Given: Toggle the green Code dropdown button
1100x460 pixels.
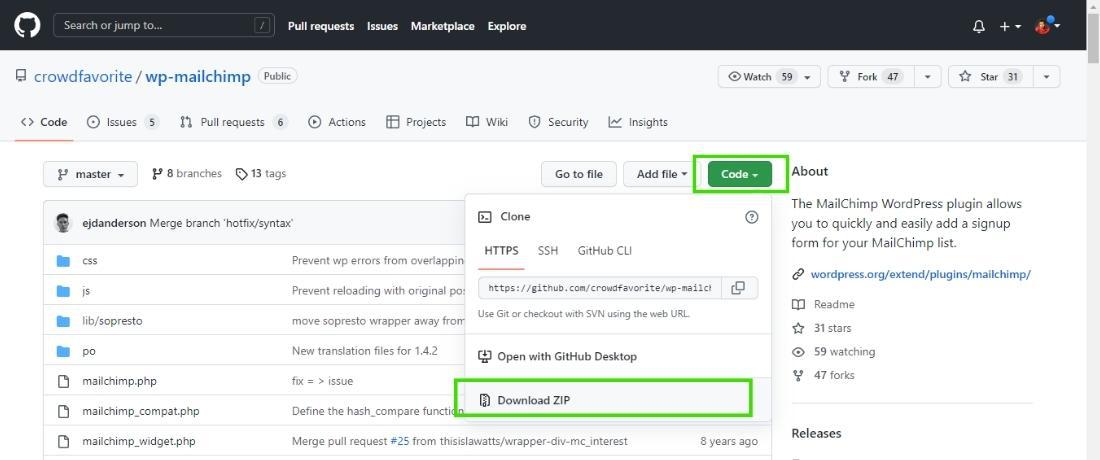Looking at the screenshot, I should coord(739,174).
